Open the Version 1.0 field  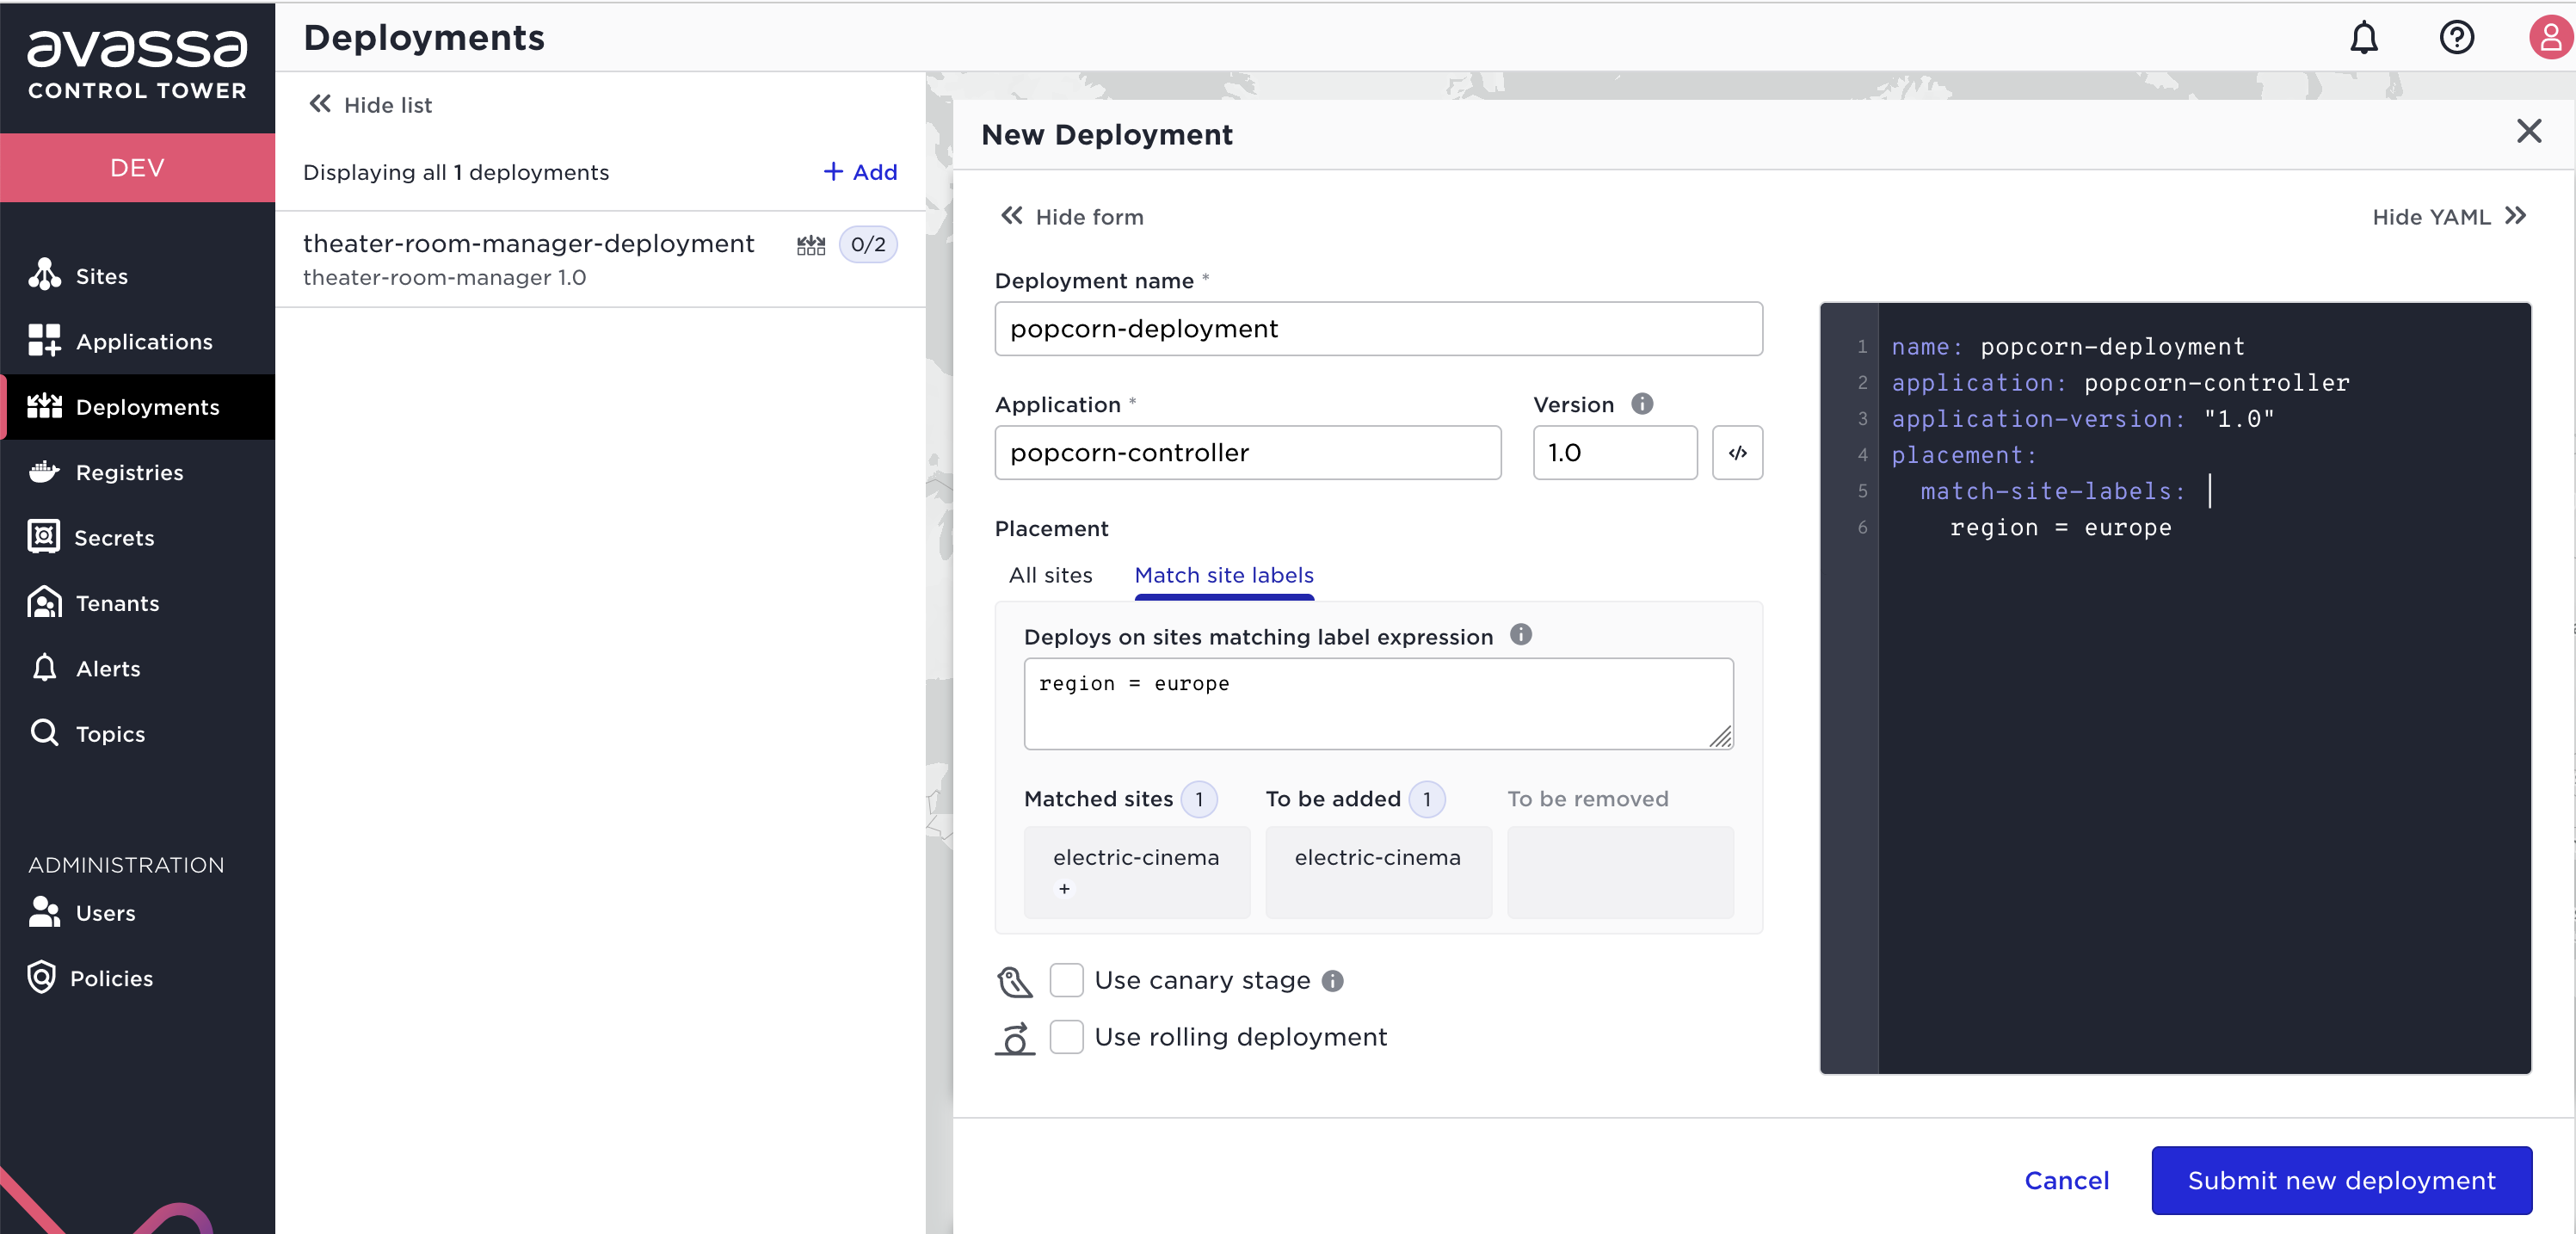pos(1614,453)
